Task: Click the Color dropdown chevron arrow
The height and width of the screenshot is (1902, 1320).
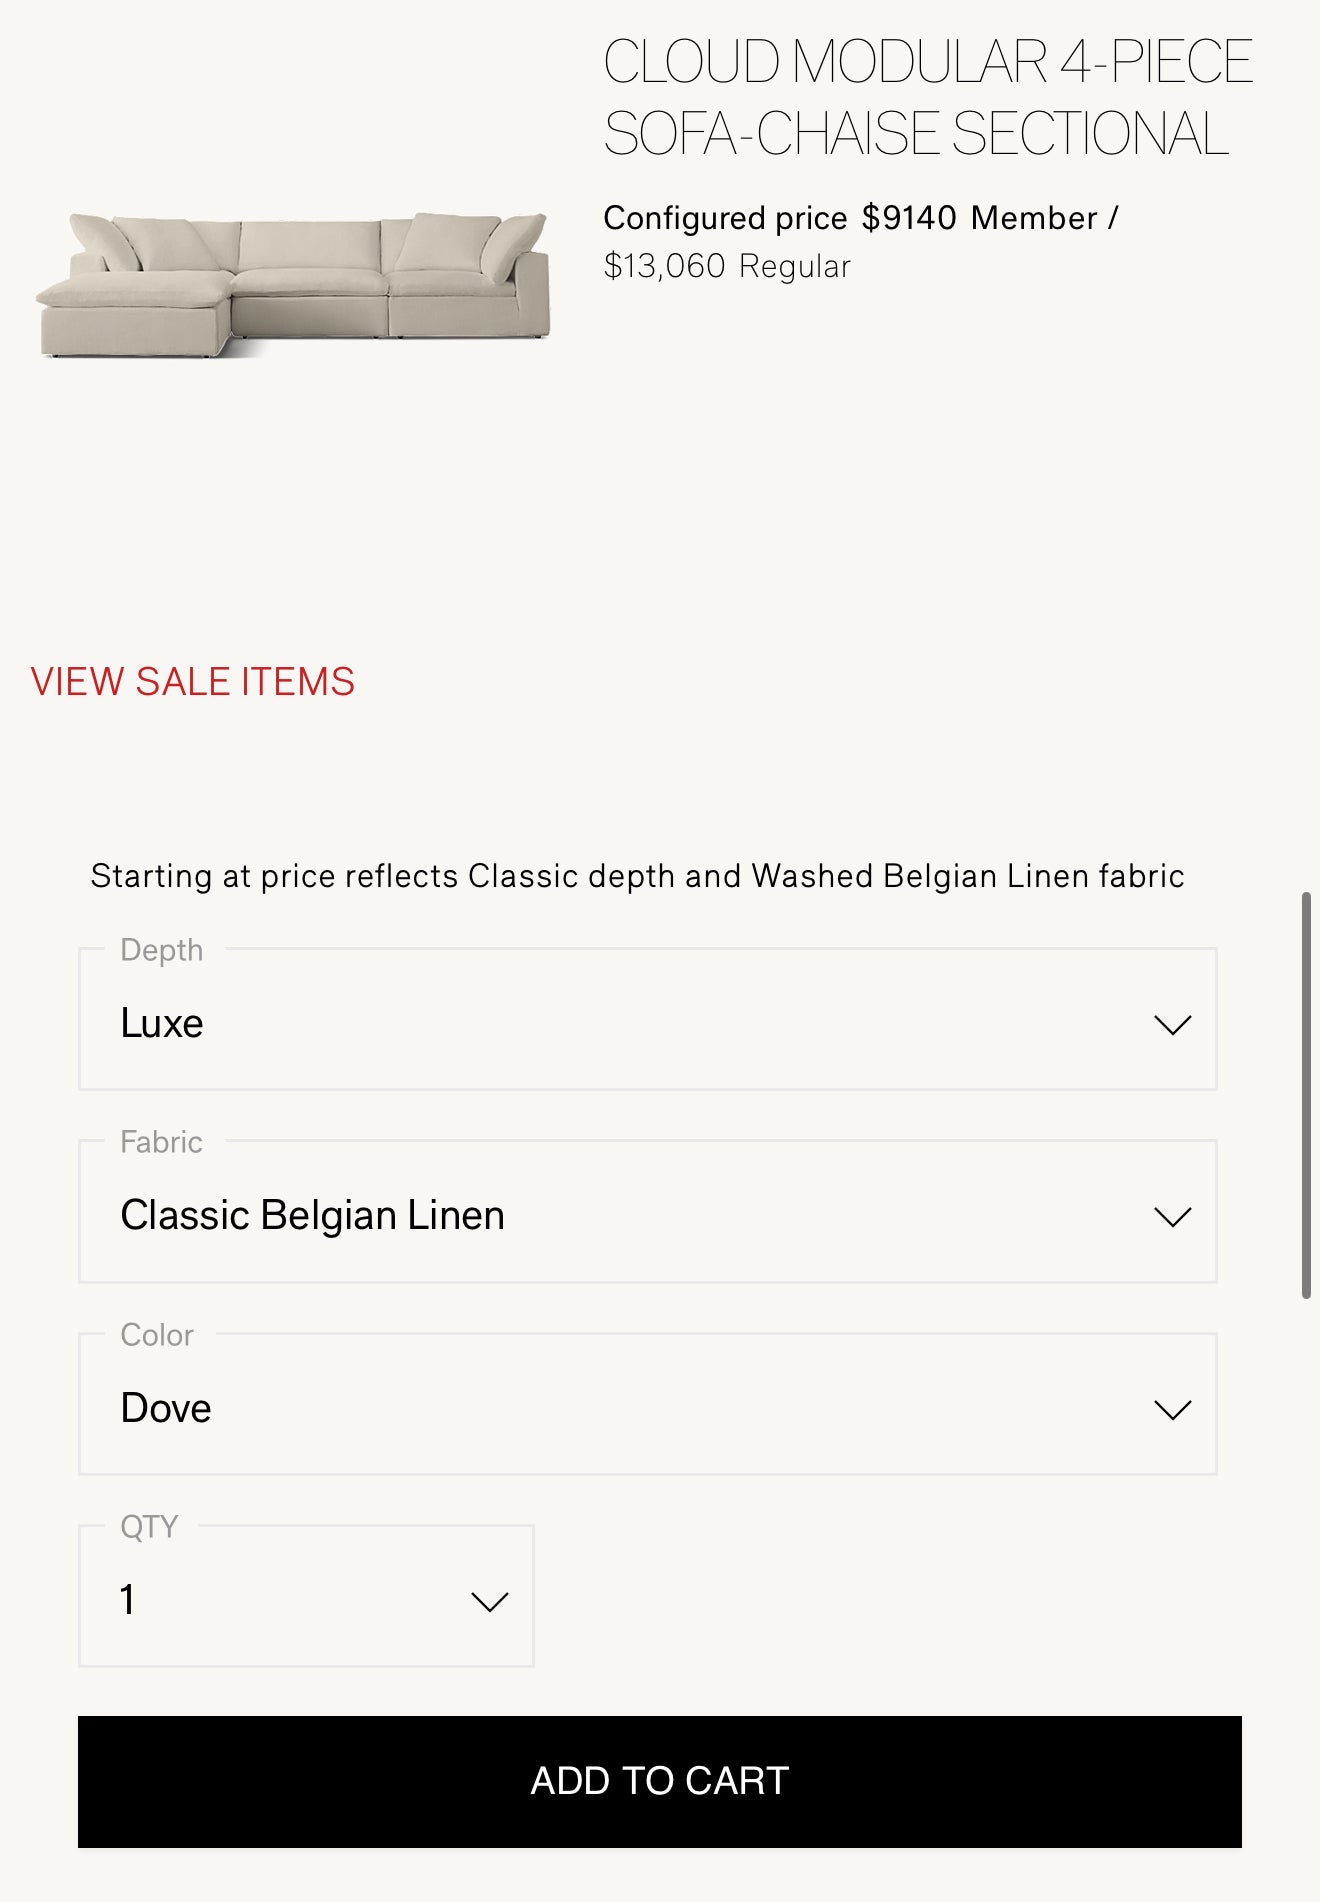Action: [x=1172, y=1410]
